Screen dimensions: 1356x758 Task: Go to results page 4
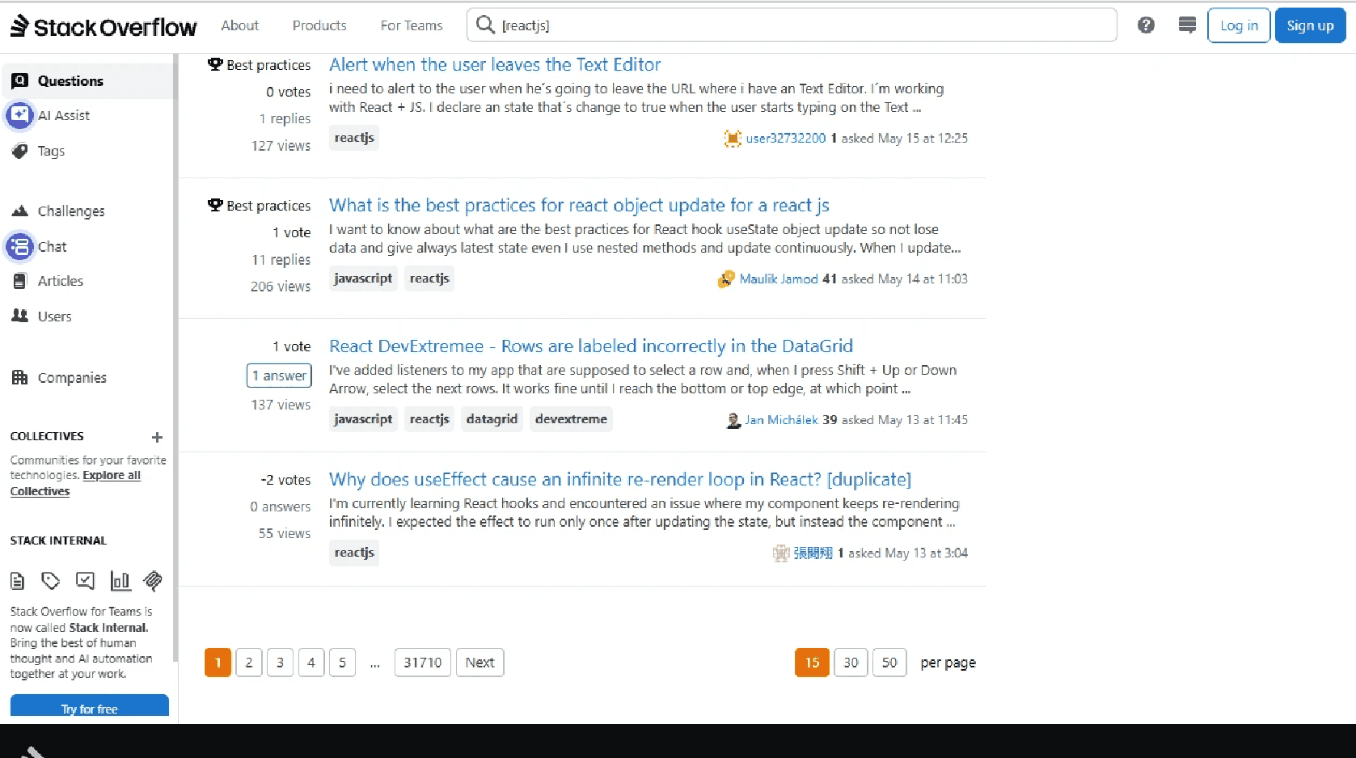[311, 662]
